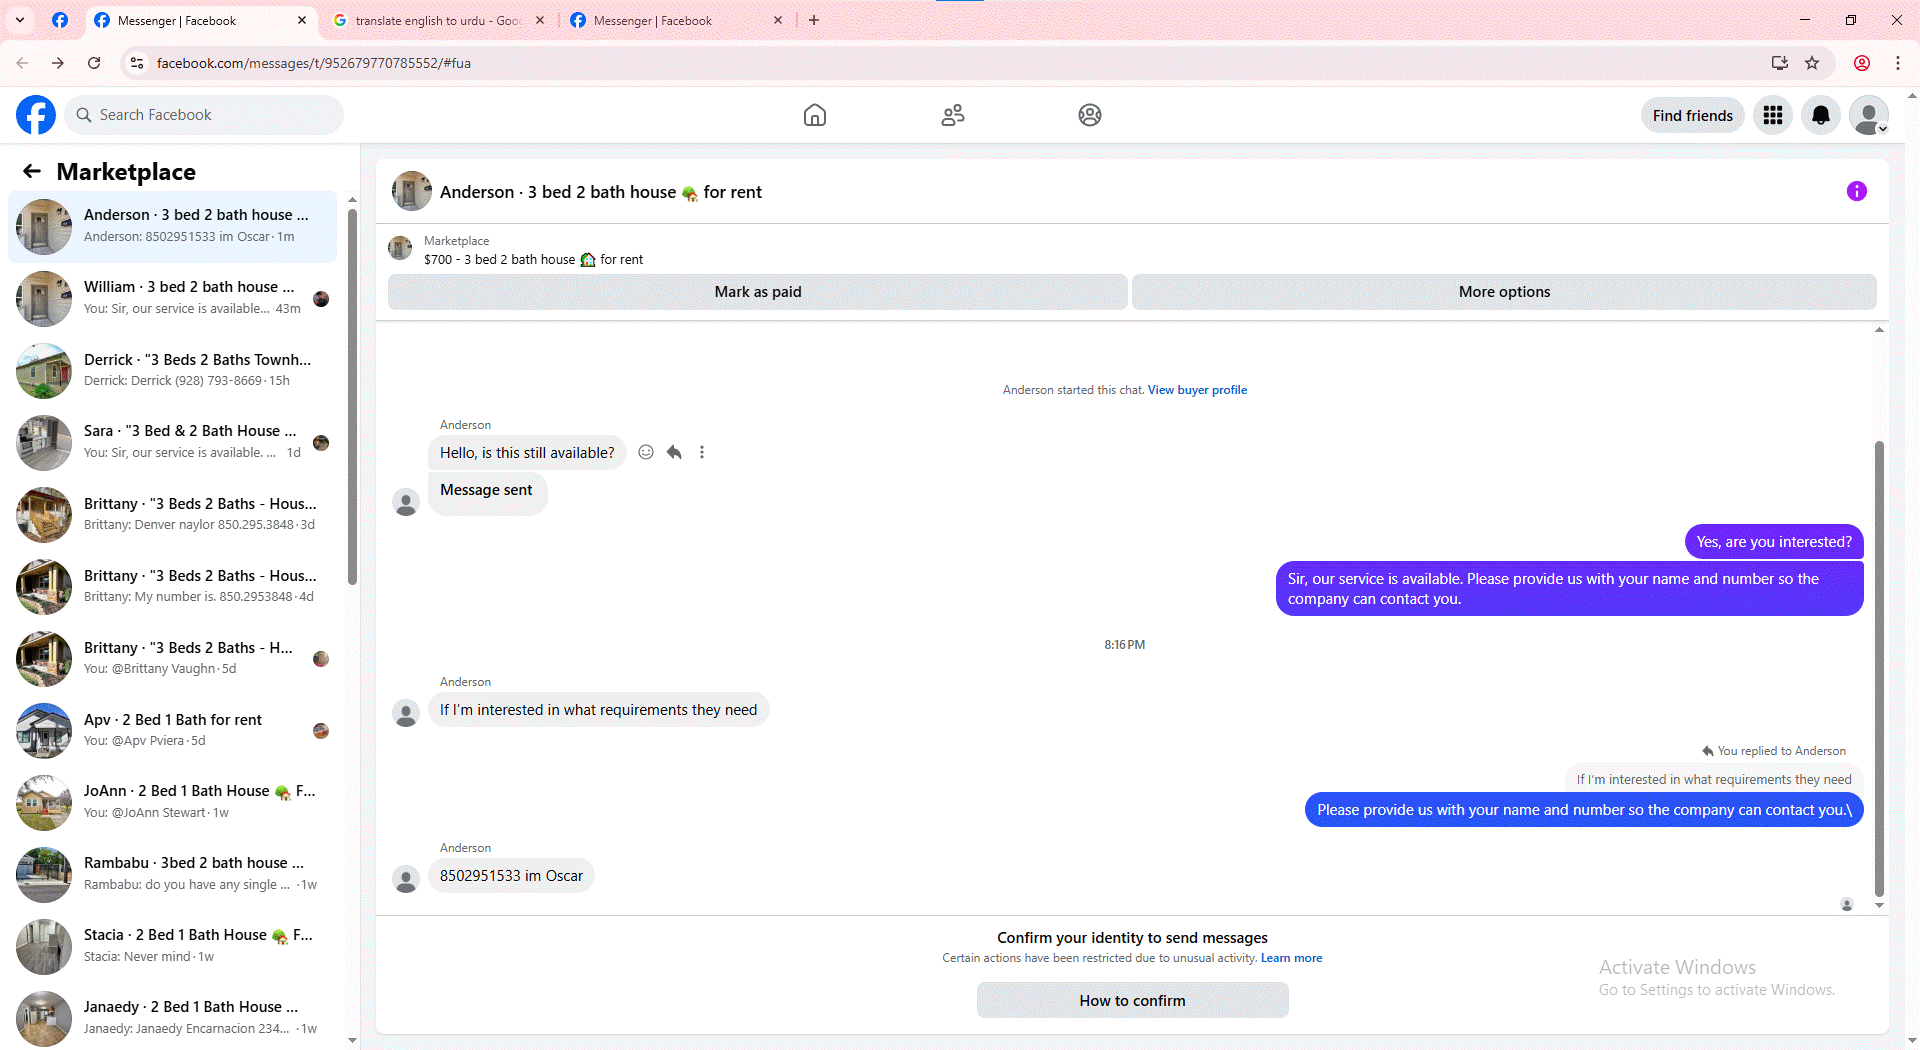Screen dimensions: 1920x1050
Task: Click the quoted reply 'If I'm interested' preview
Action: [1713, 779]
